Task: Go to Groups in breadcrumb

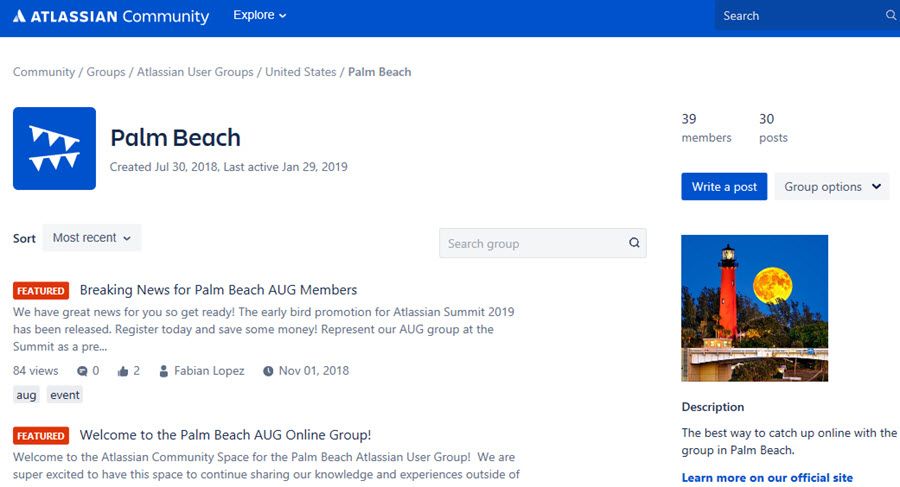Action: 106,72
